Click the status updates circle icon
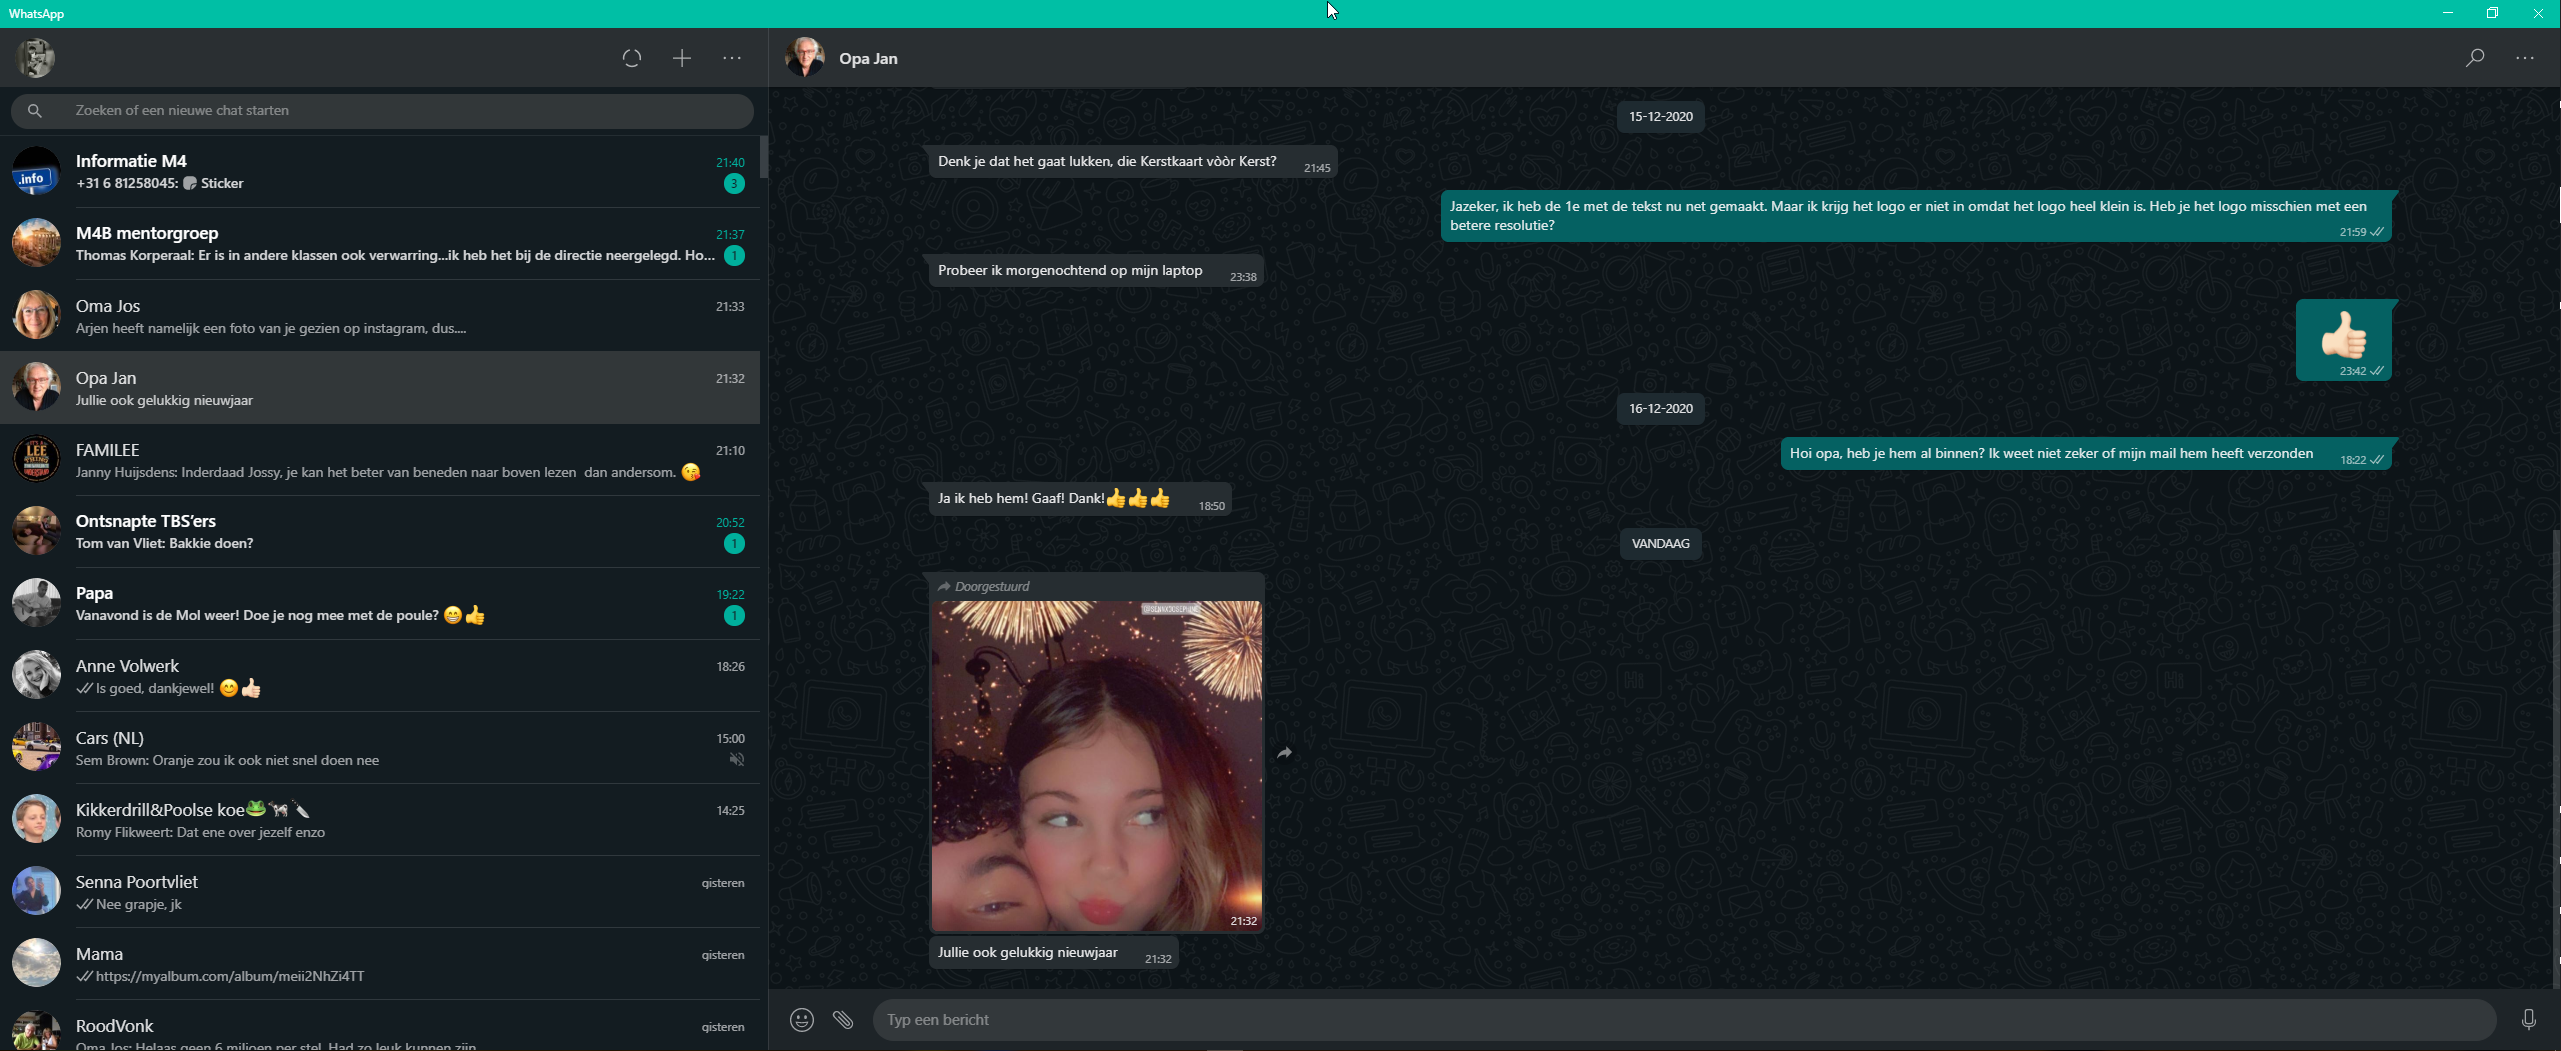The height and width of the screenshot is (1051, 2561). pyautogui.click(x=631, y=58)
